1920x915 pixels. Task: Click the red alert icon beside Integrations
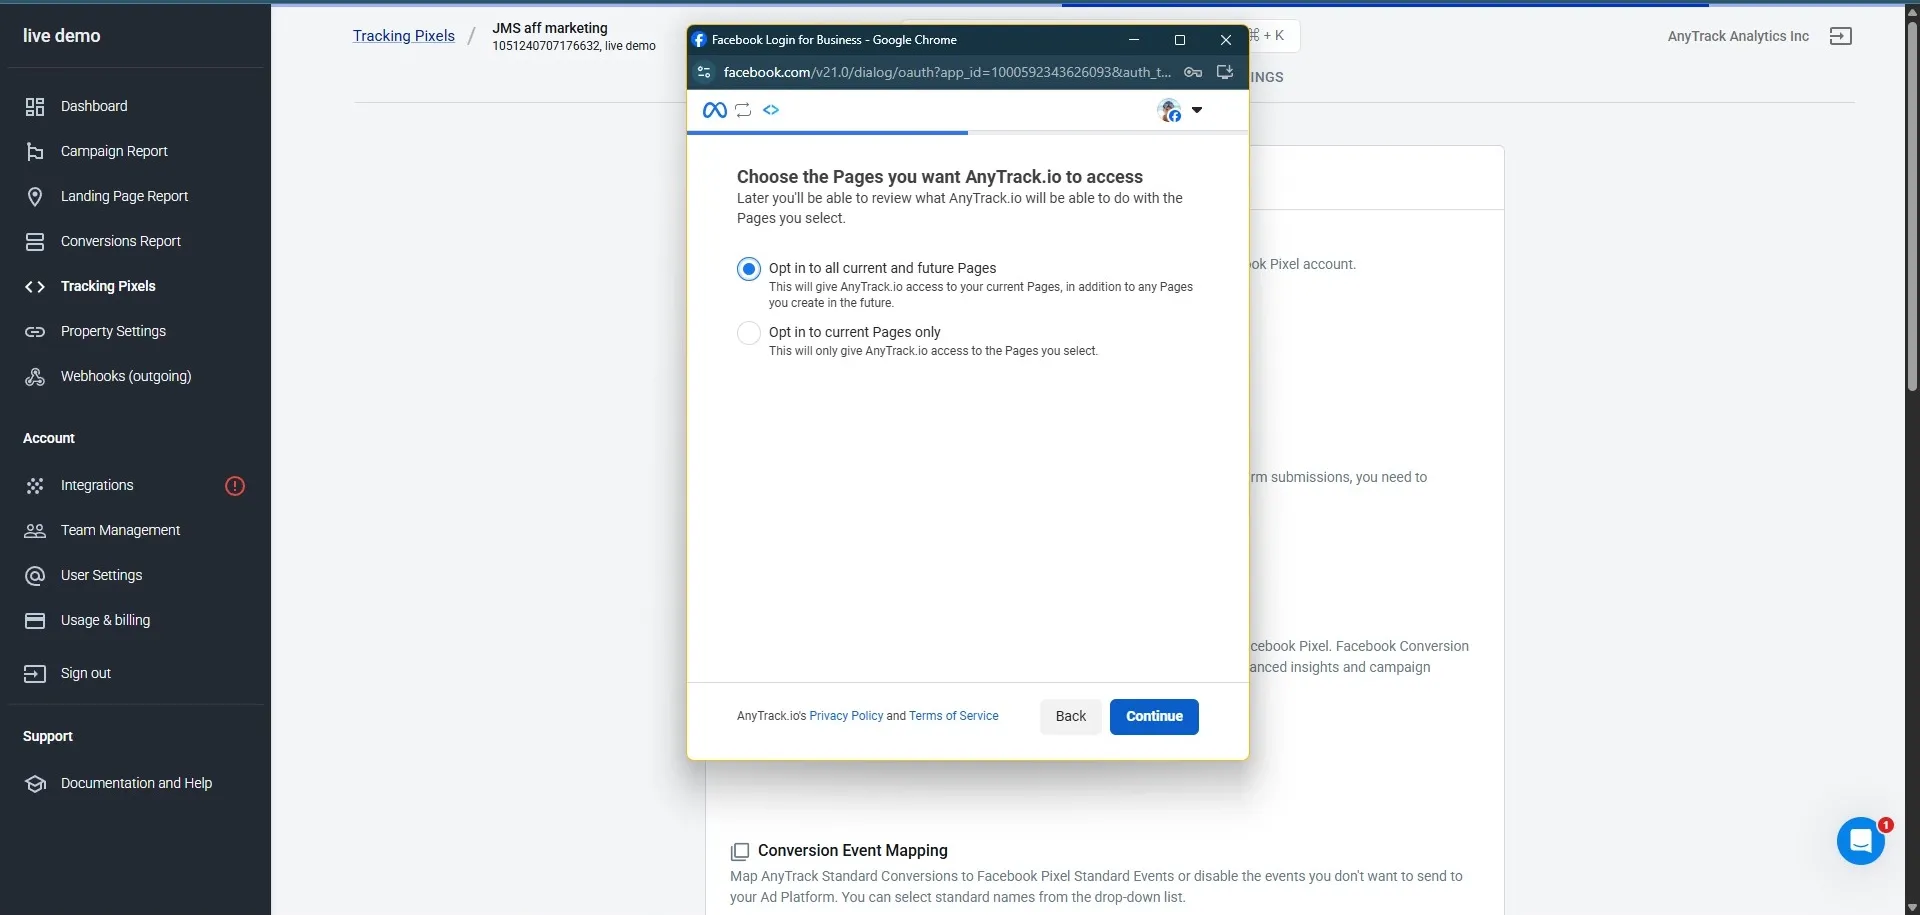coord(235,486)
